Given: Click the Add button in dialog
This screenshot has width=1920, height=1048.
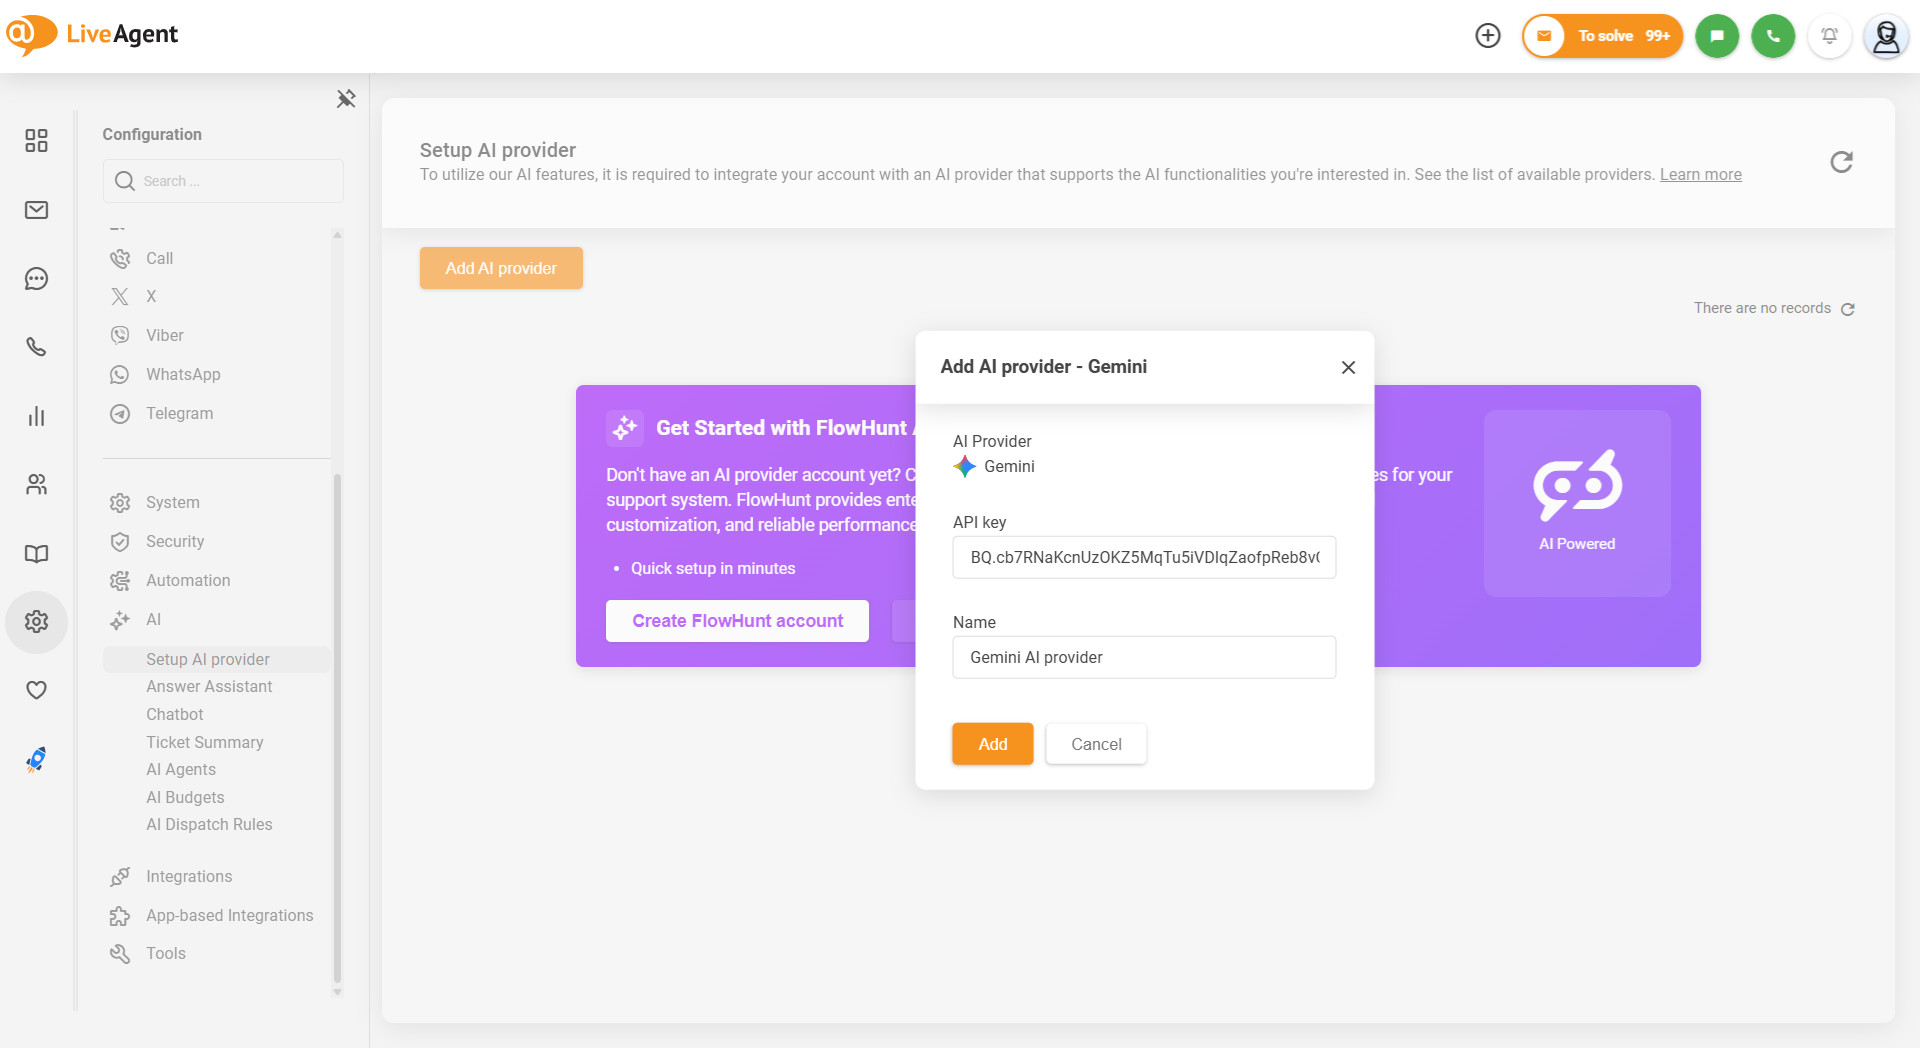Looking at the screenshot, I should [x=993, y=744].
